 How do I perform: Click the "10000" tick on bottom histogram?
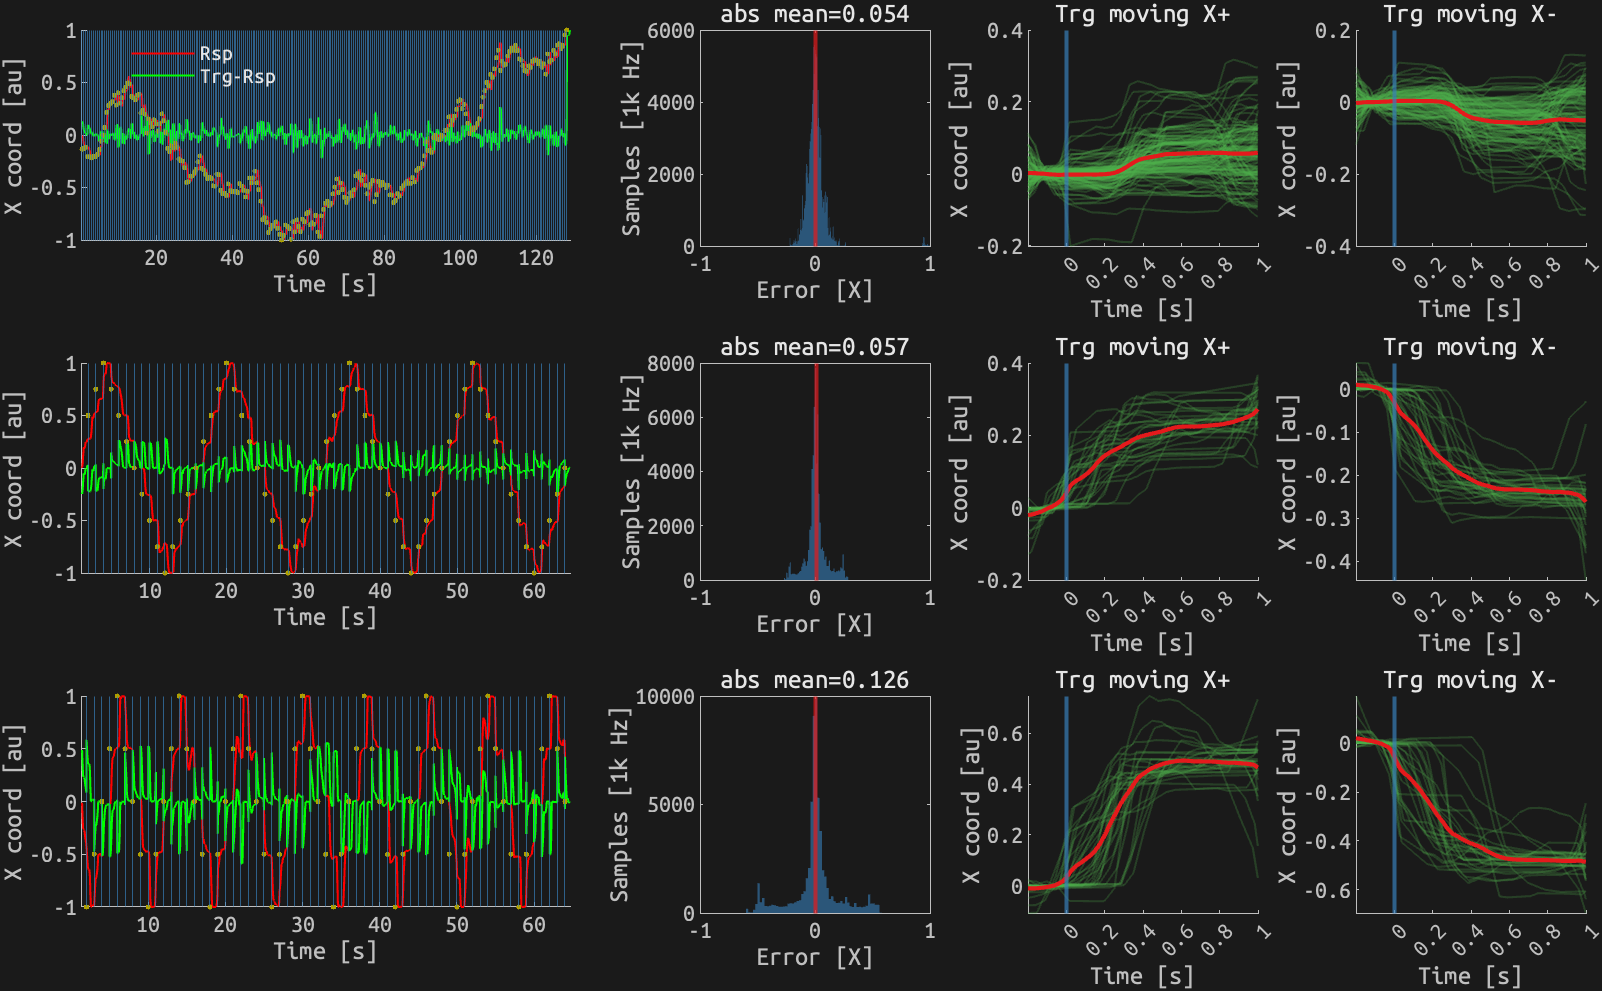pyautogui.click(x=665, y=697)
